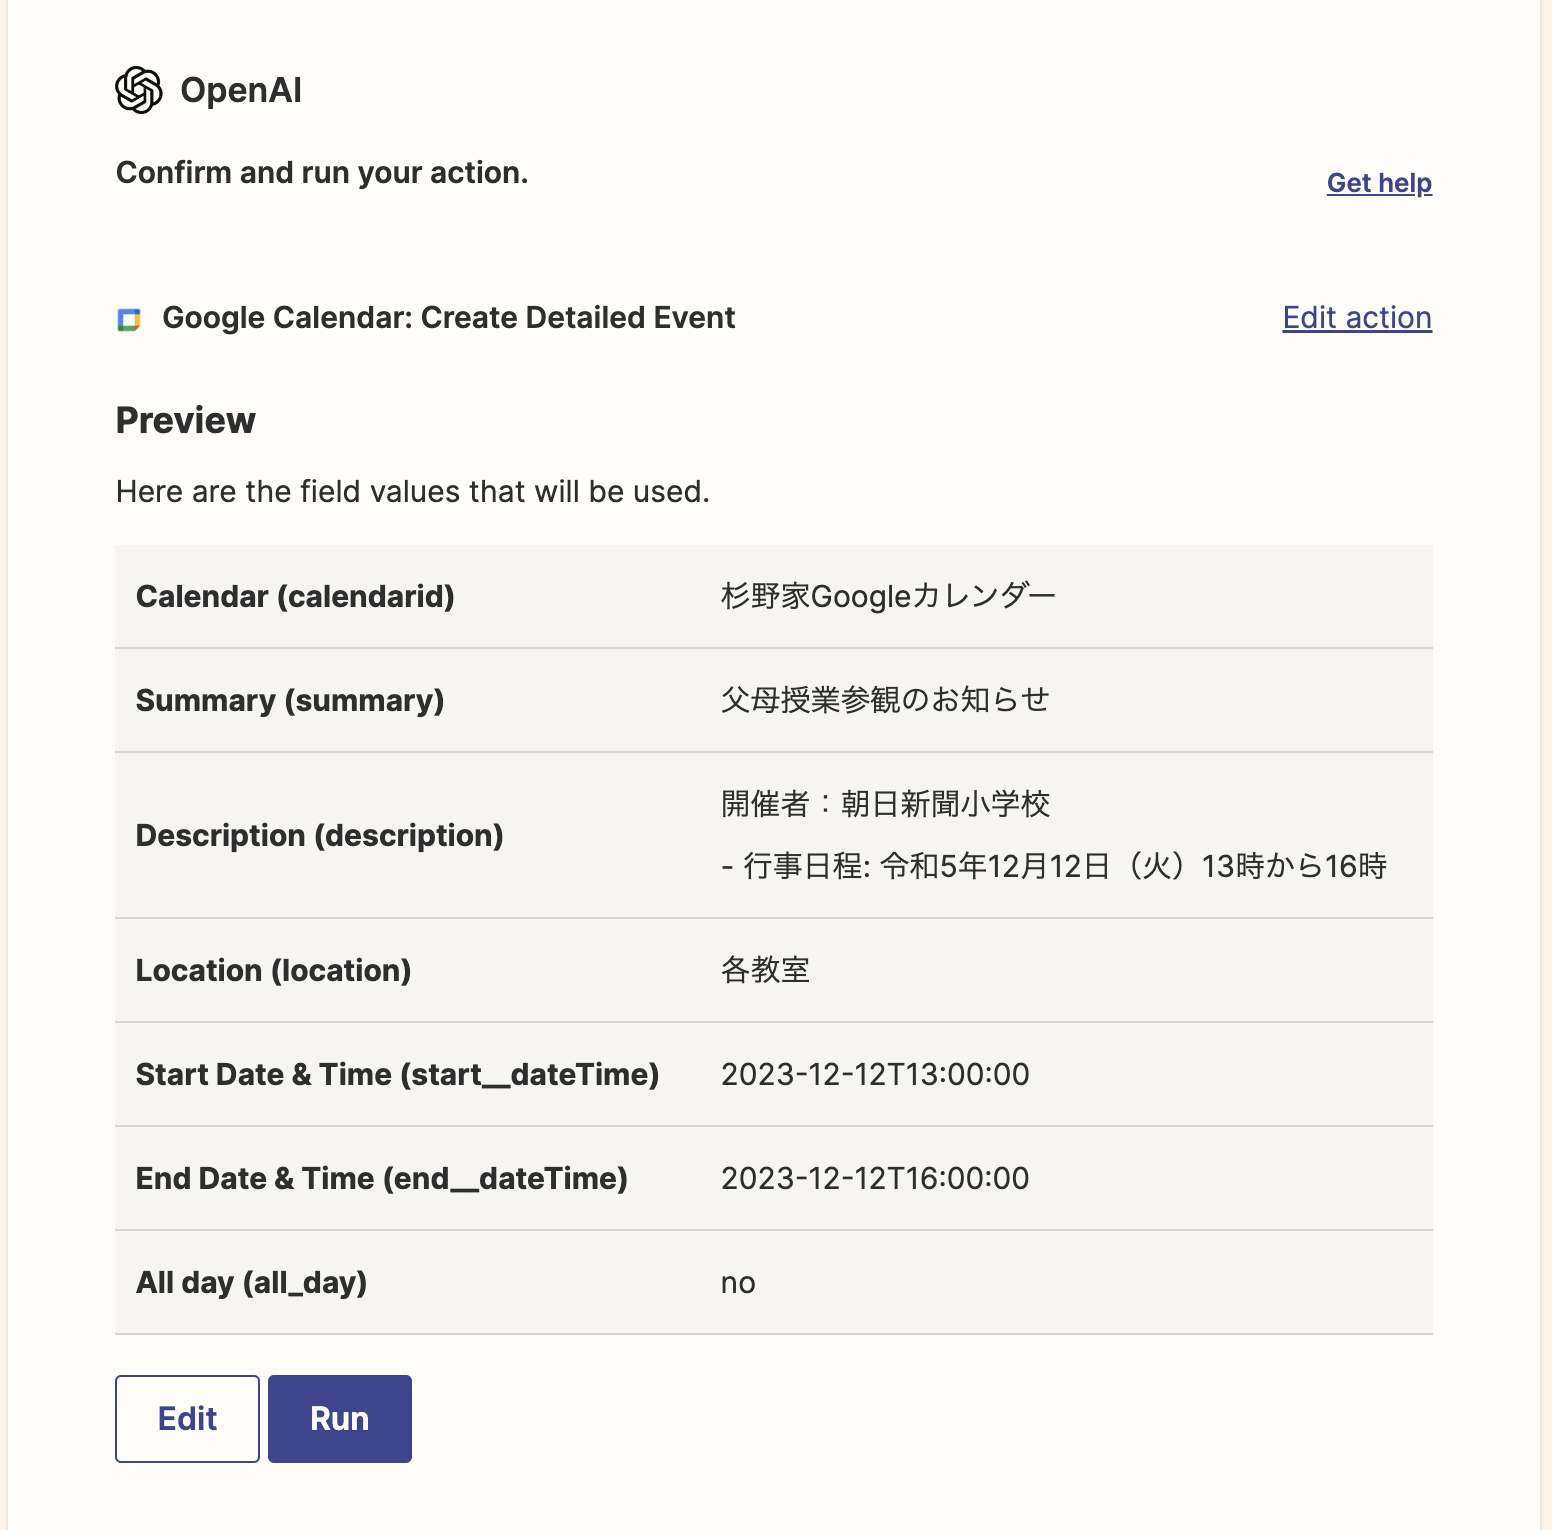Click the Google Calendar icon beside the action title
This screenshot has width=1552, height=1530.
coord(131,320)
